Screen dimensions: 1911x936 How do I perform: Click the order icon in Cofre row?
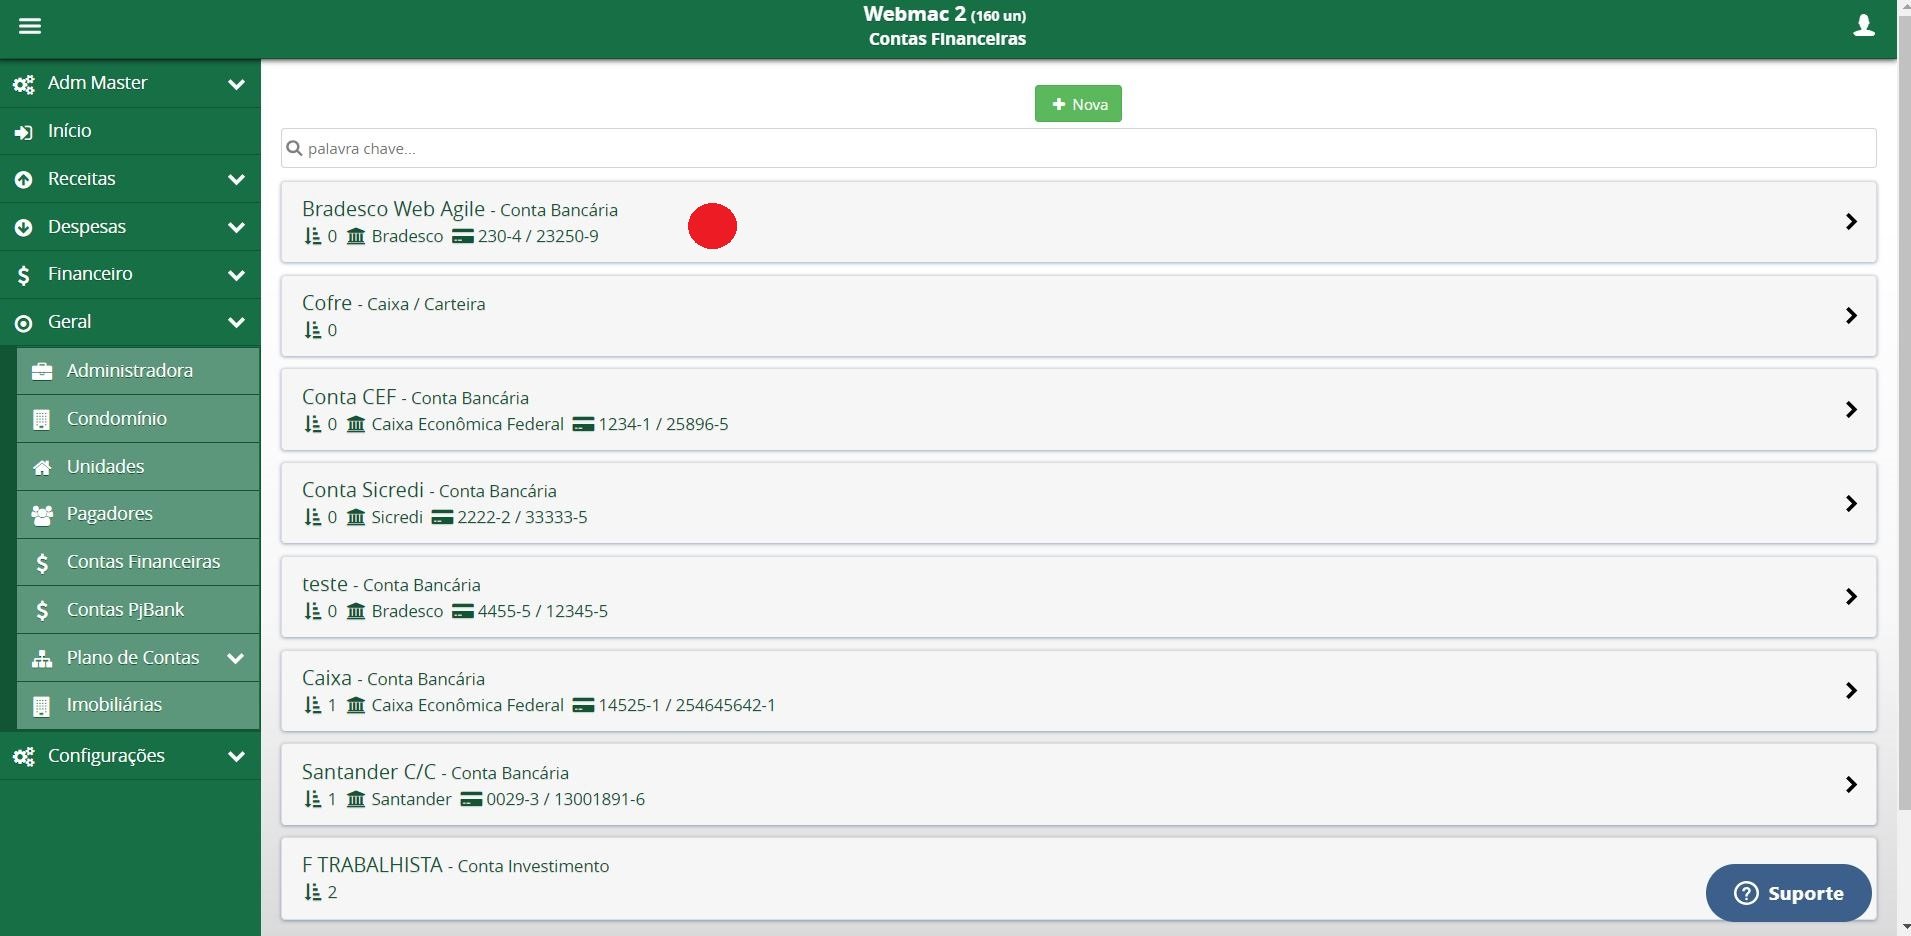click(312, 331)
